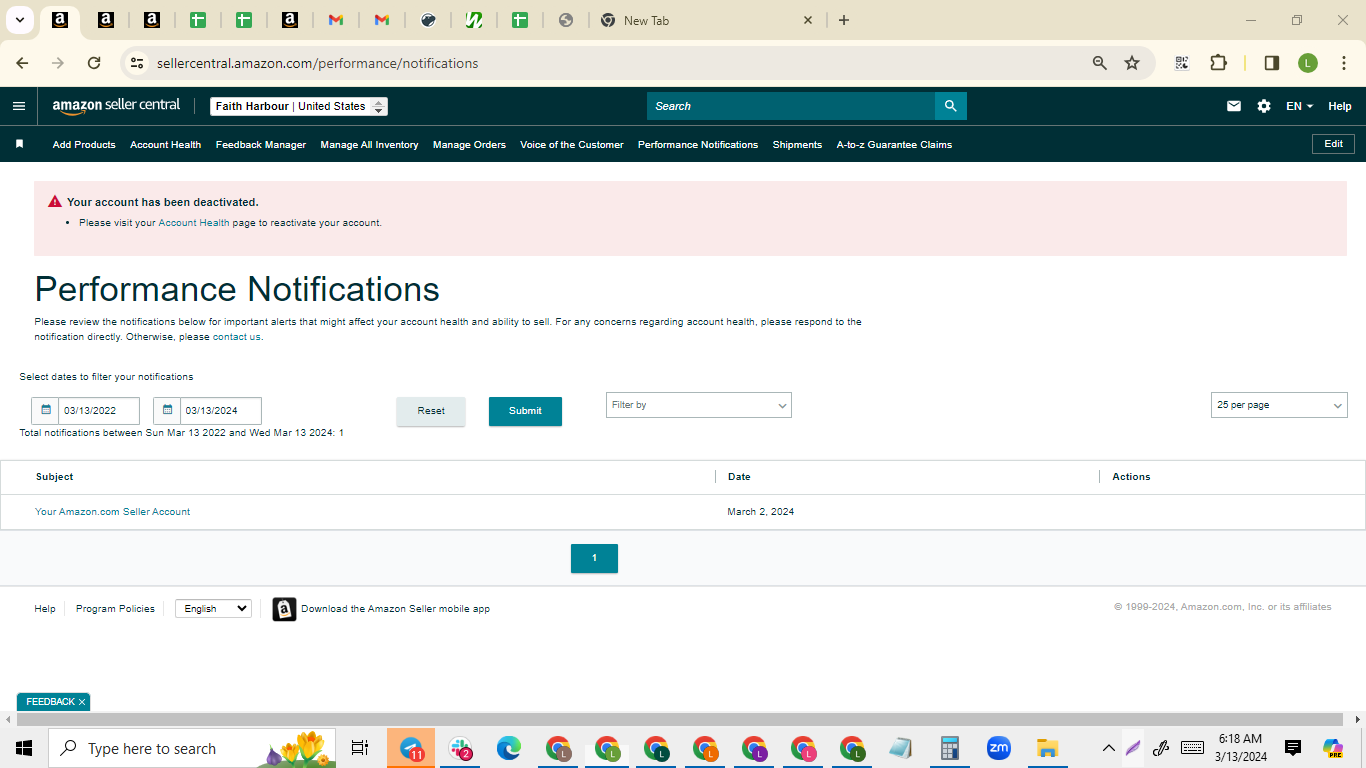Open Voice of the Customer menu item

tap(571, 144)
